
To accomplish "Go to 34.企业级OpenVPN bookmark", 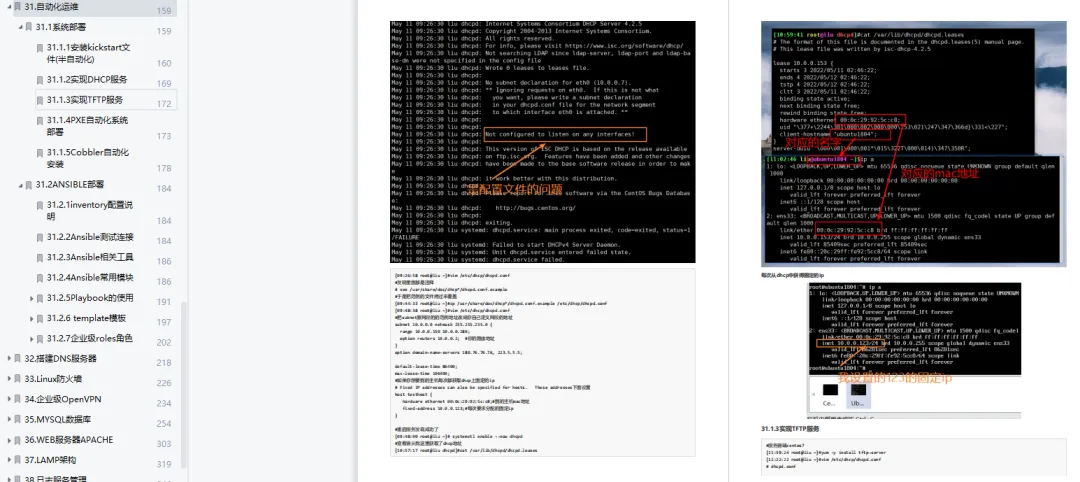I will pyautogui.click(x=63, y=399).
